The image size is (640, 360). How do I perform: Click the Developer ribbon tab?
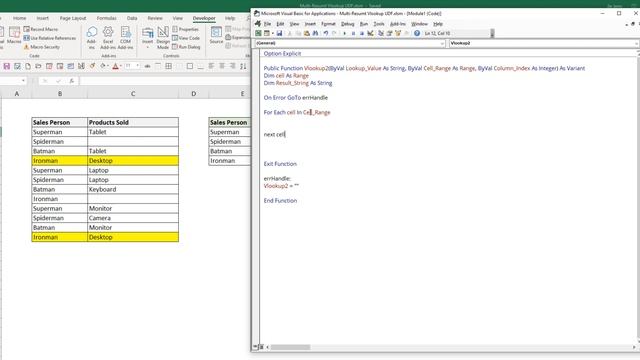[x=204, y=18]
